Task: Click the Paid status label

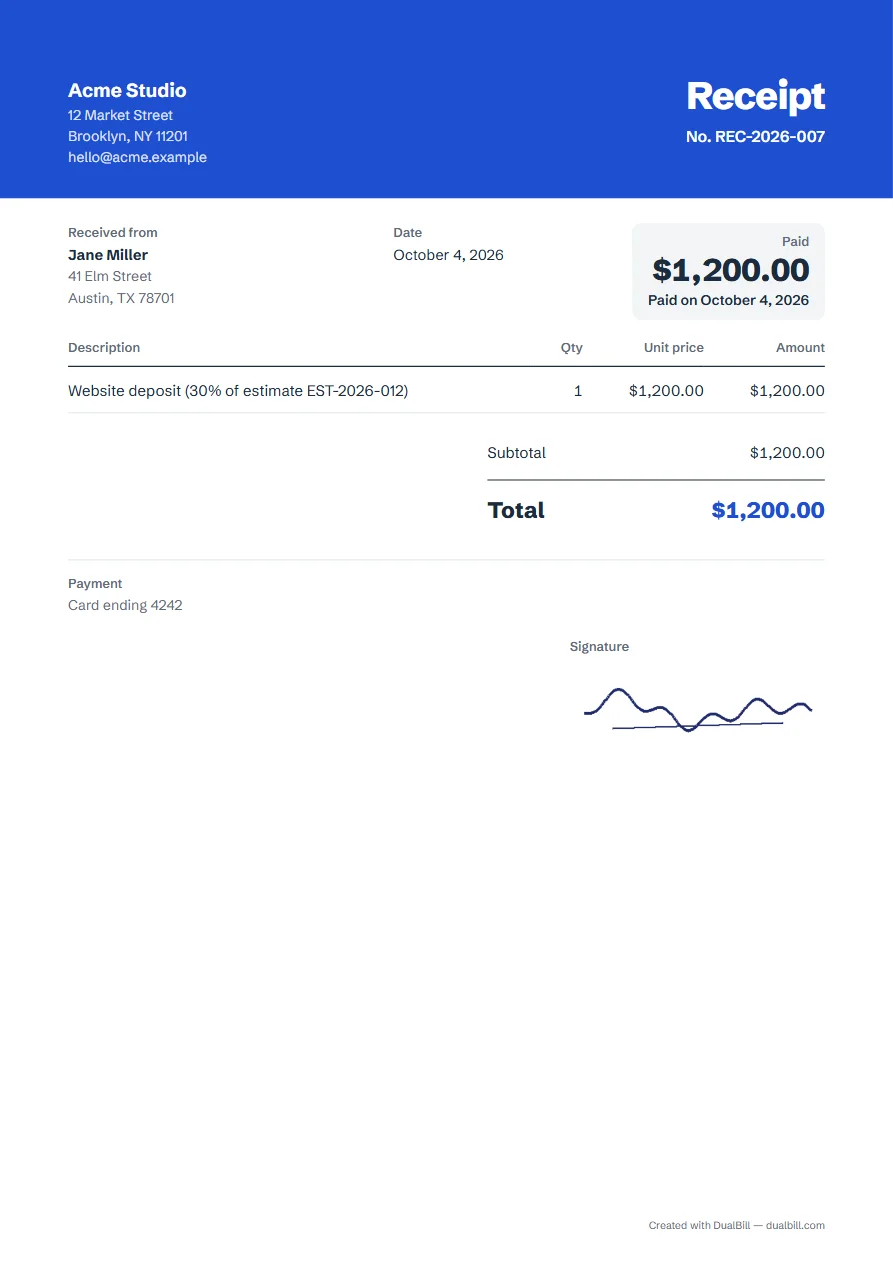Action: 796,241
